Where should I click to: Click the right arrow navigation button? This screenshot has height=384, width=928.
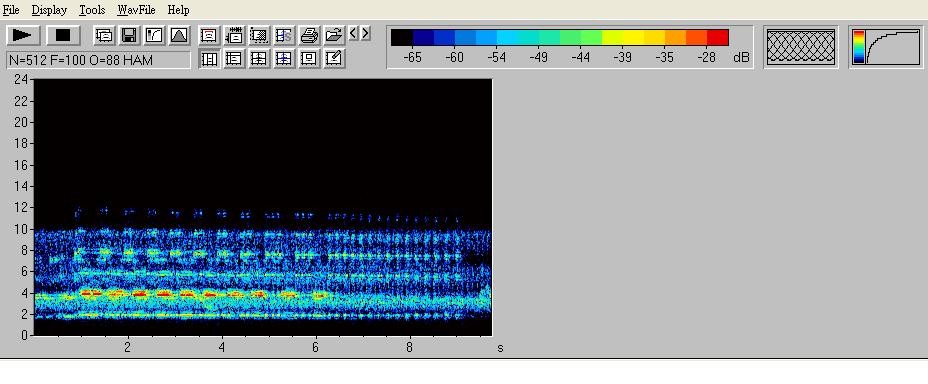pyautogui.click(x=366, y=34)
